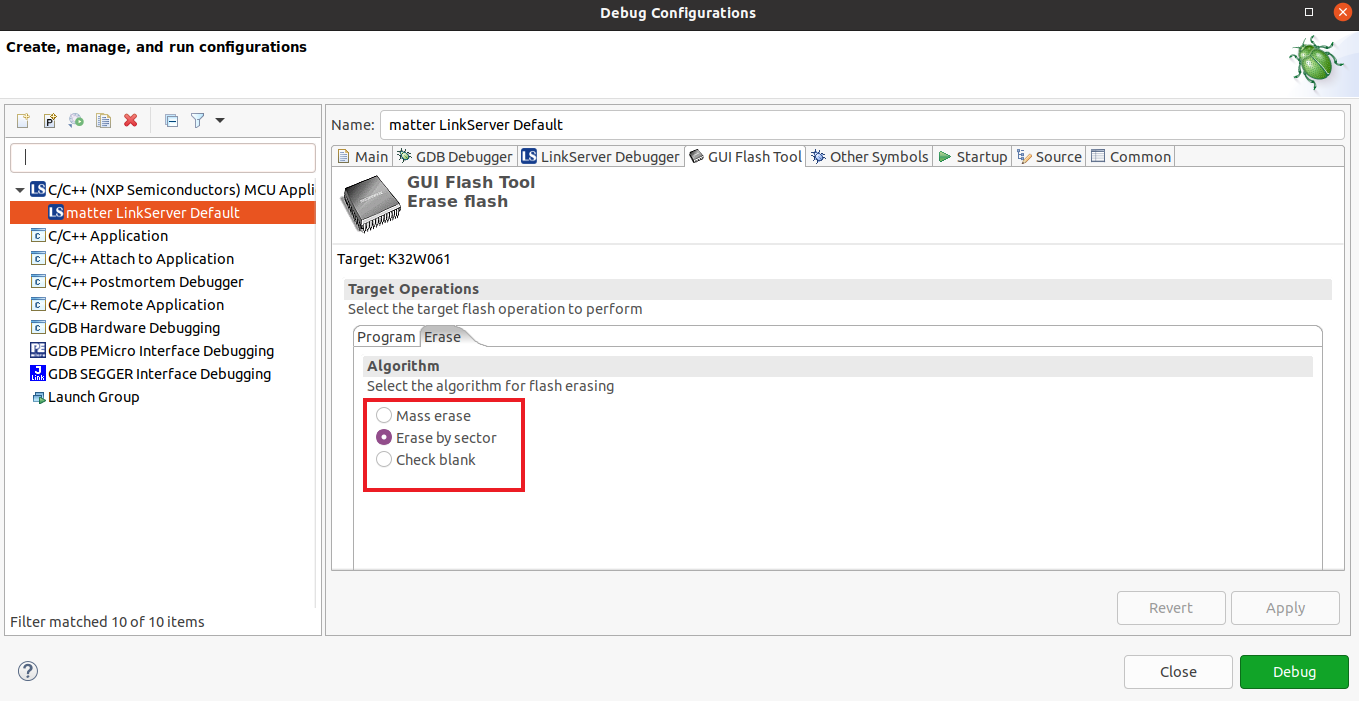Filter the launch configurations list
The width and height of the screenshot is (1359, 701).
click(x=197, y=120)
